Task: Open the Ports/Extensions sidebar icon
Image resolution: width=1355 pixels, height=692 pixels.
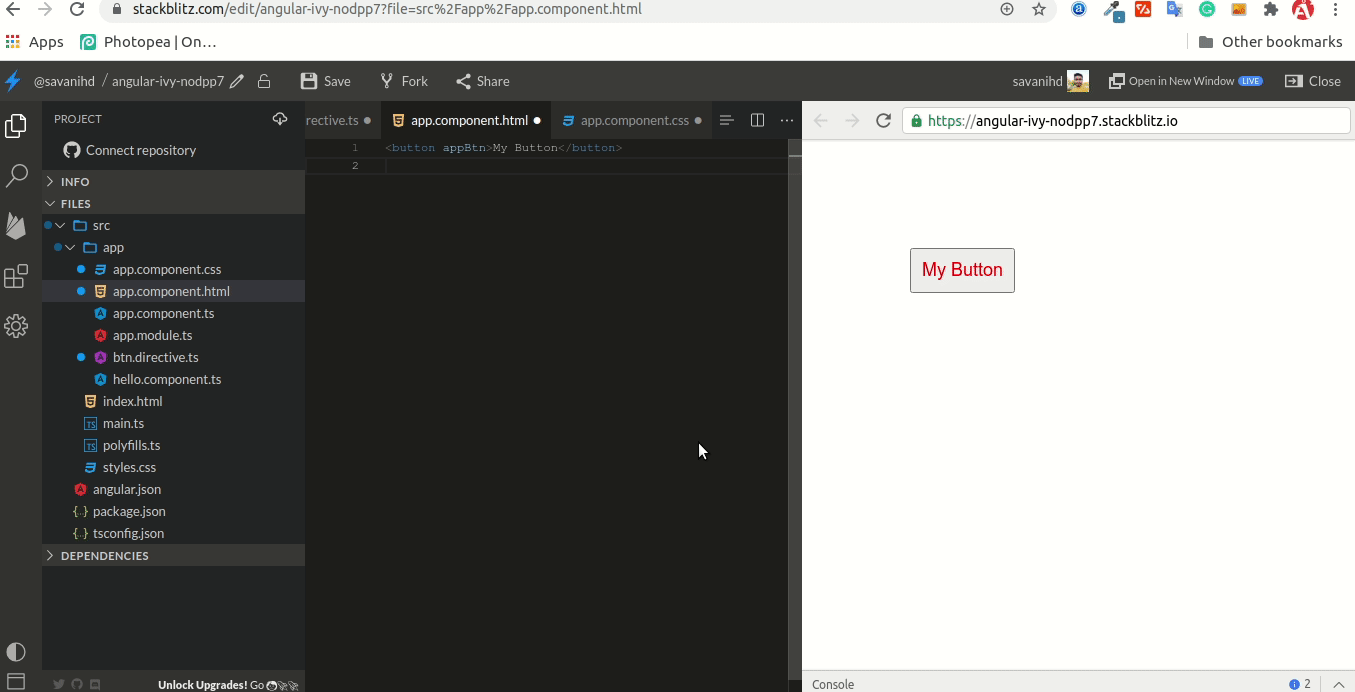Action: [16, 277]
